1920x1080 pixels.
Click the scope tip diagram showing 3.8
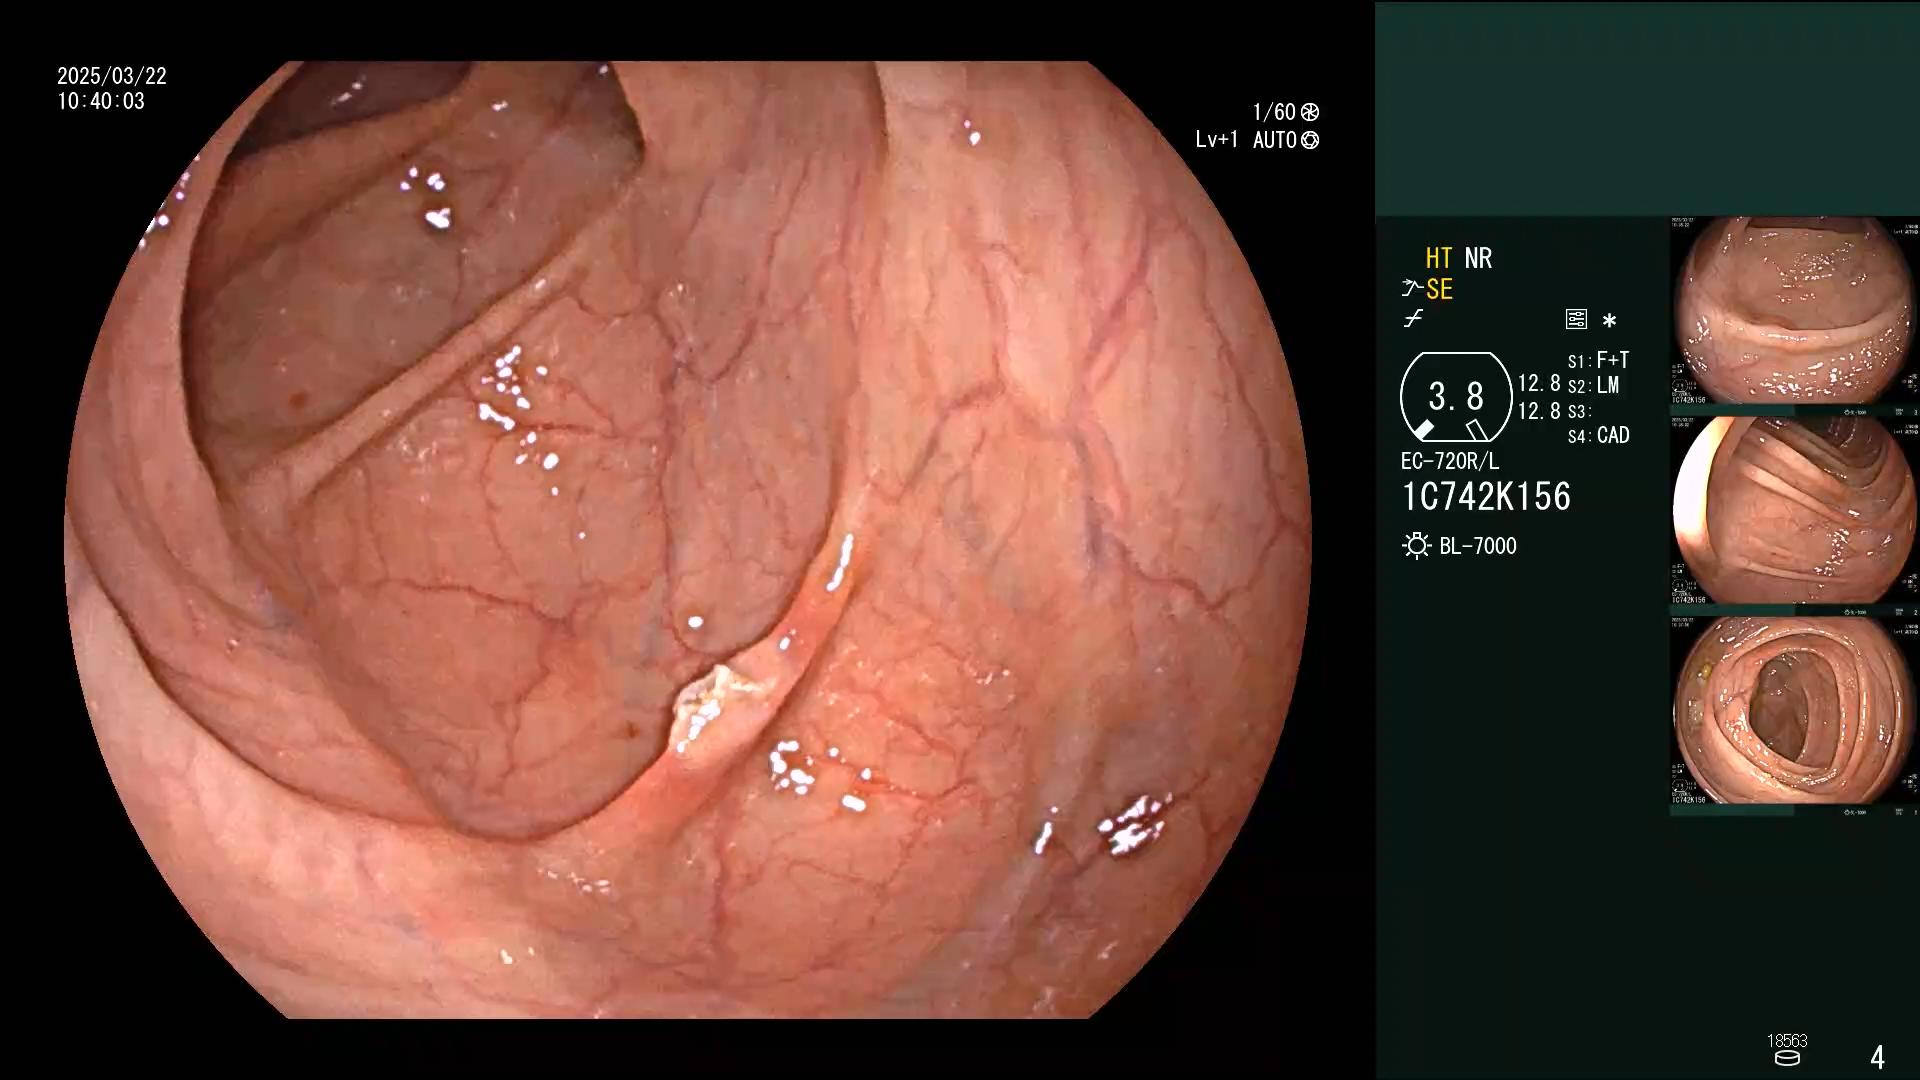coord(1456,397)
